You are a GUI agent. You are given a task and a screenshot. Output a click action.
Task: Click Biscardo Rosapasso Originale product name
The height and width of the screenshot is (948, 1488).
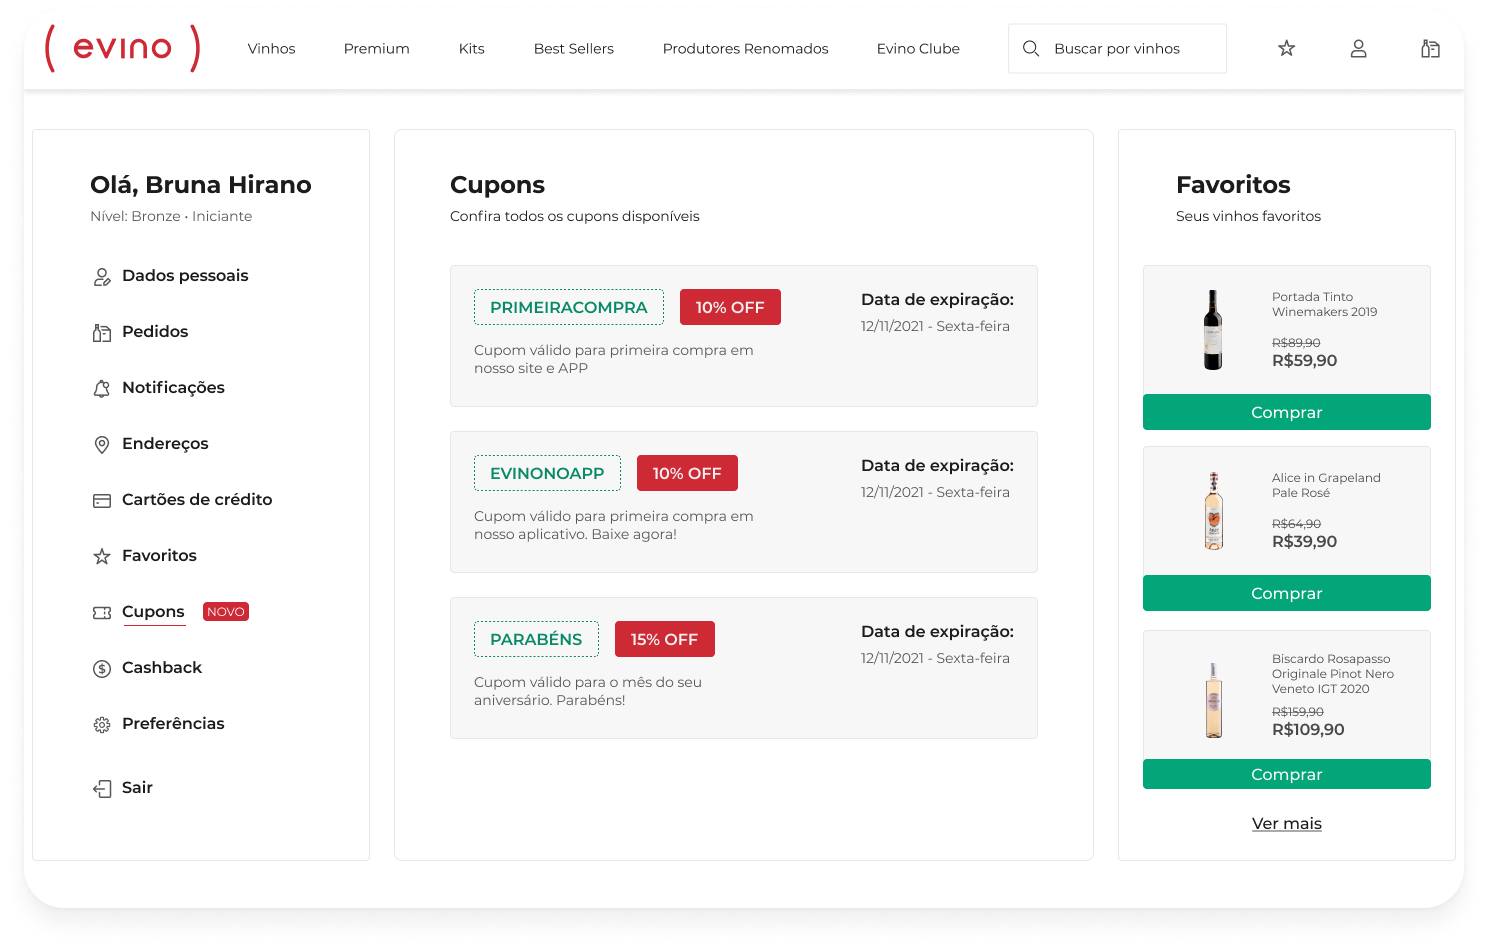pyautogui.click(x=1333, y=674)
